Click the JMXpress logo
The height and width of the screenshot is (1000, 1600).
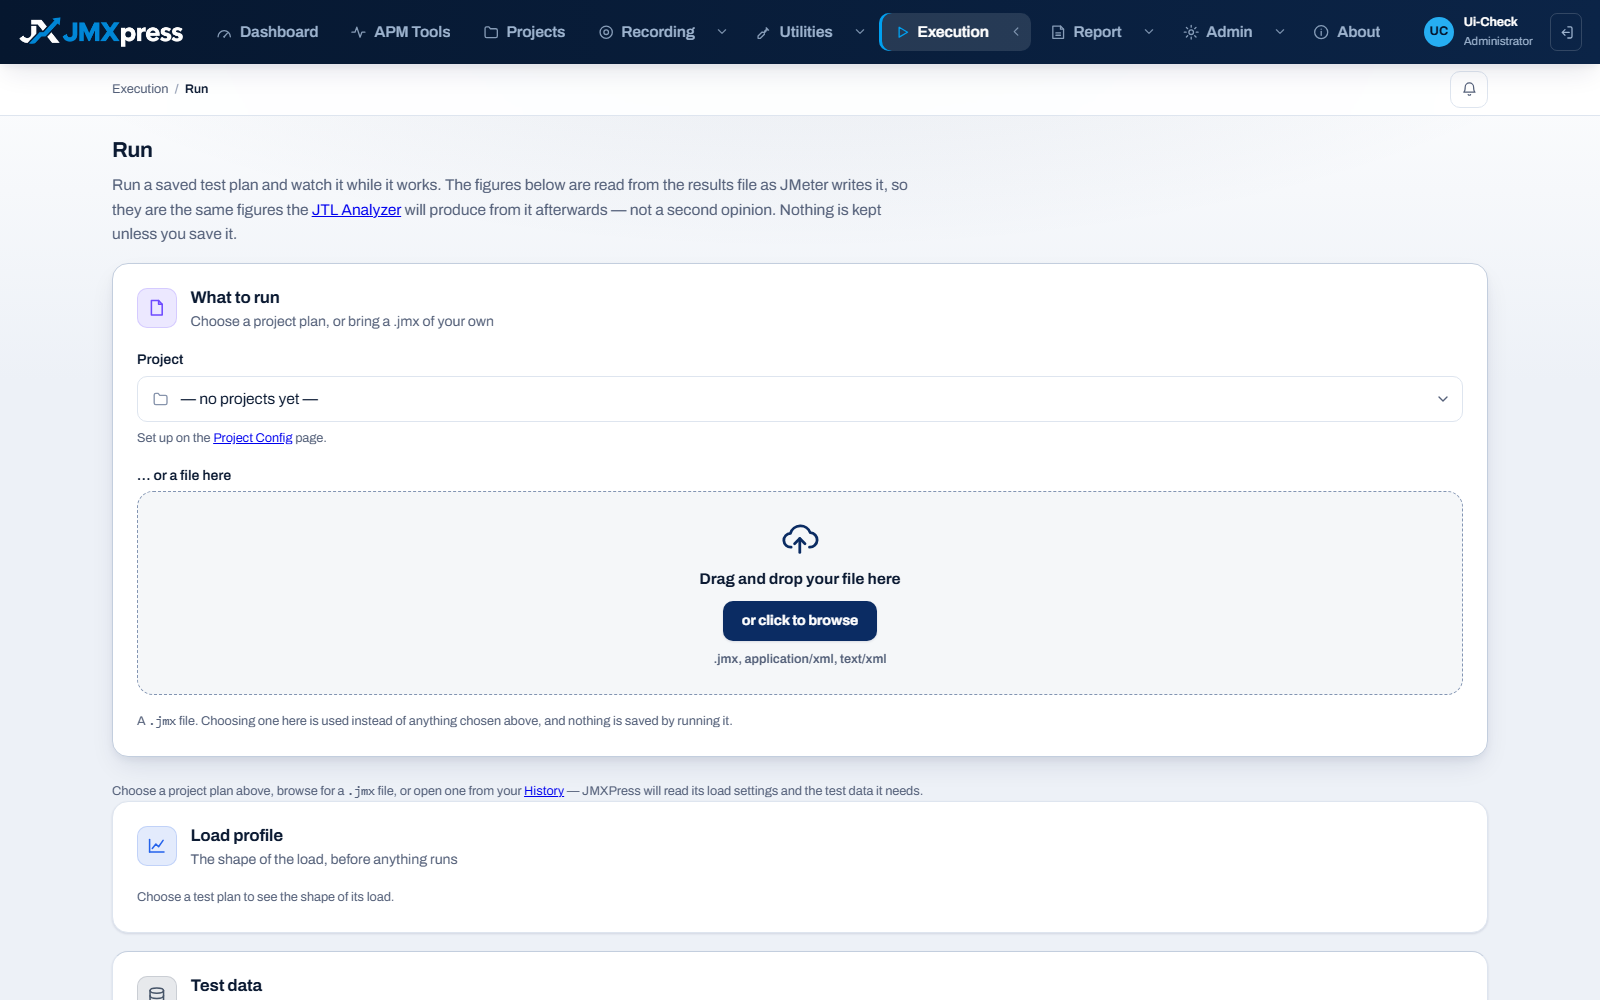click(x=101, y=32)
